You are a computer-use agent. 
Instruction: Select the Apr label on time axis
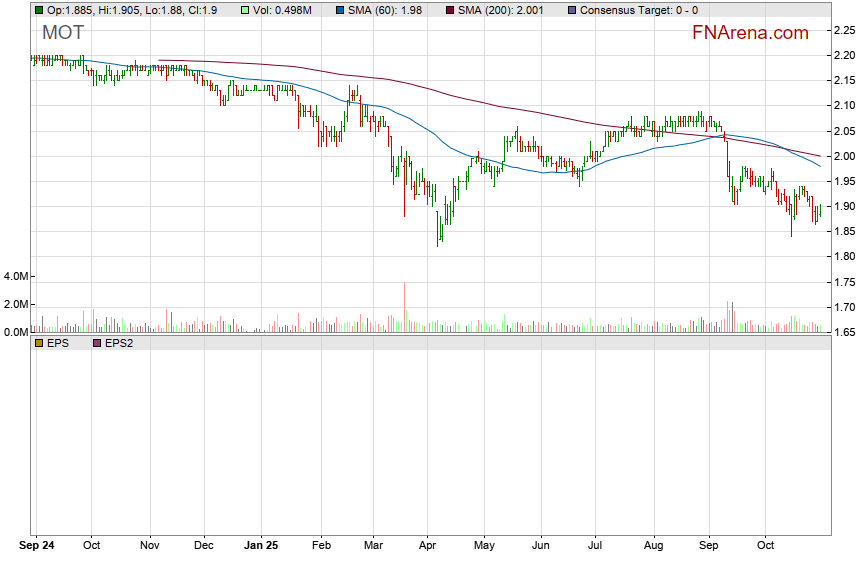click(x=428, y=546)
